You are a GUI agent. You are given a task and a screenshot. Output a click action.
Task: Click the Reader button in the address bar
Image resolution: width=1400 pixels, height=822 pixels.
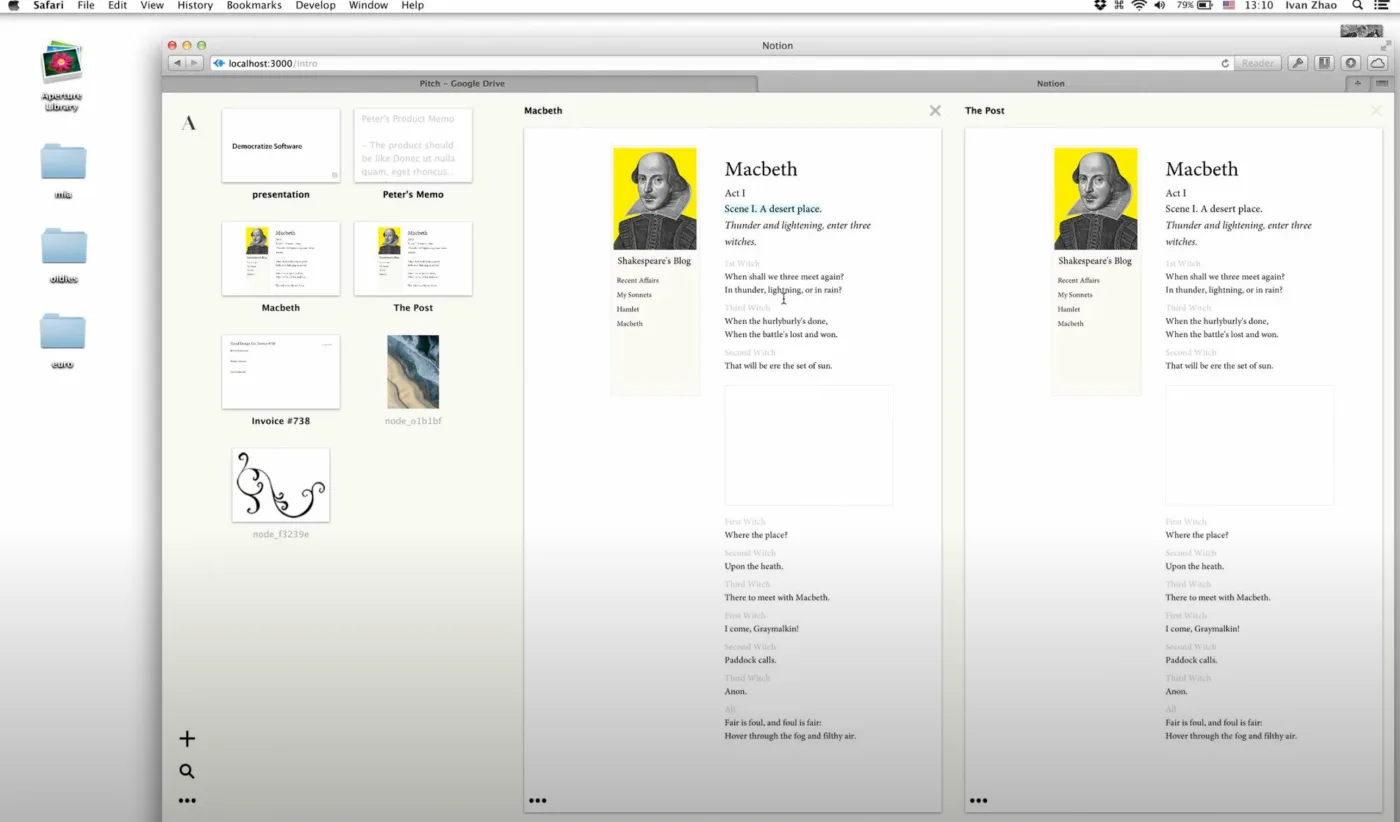[x=1257, y=63]
